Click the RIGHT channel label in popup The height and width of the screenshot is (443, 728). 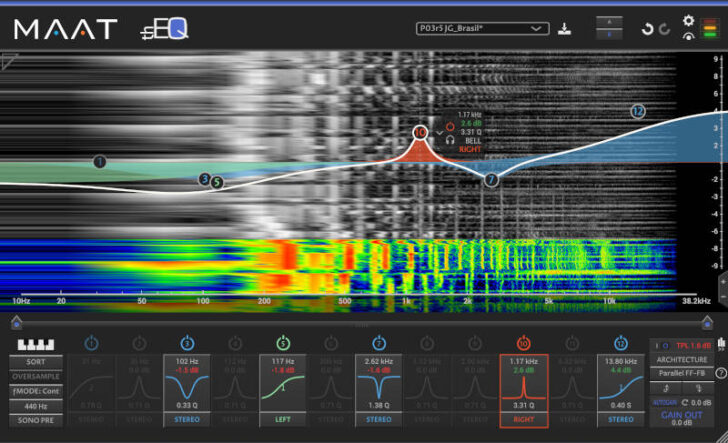coord(470,149)
